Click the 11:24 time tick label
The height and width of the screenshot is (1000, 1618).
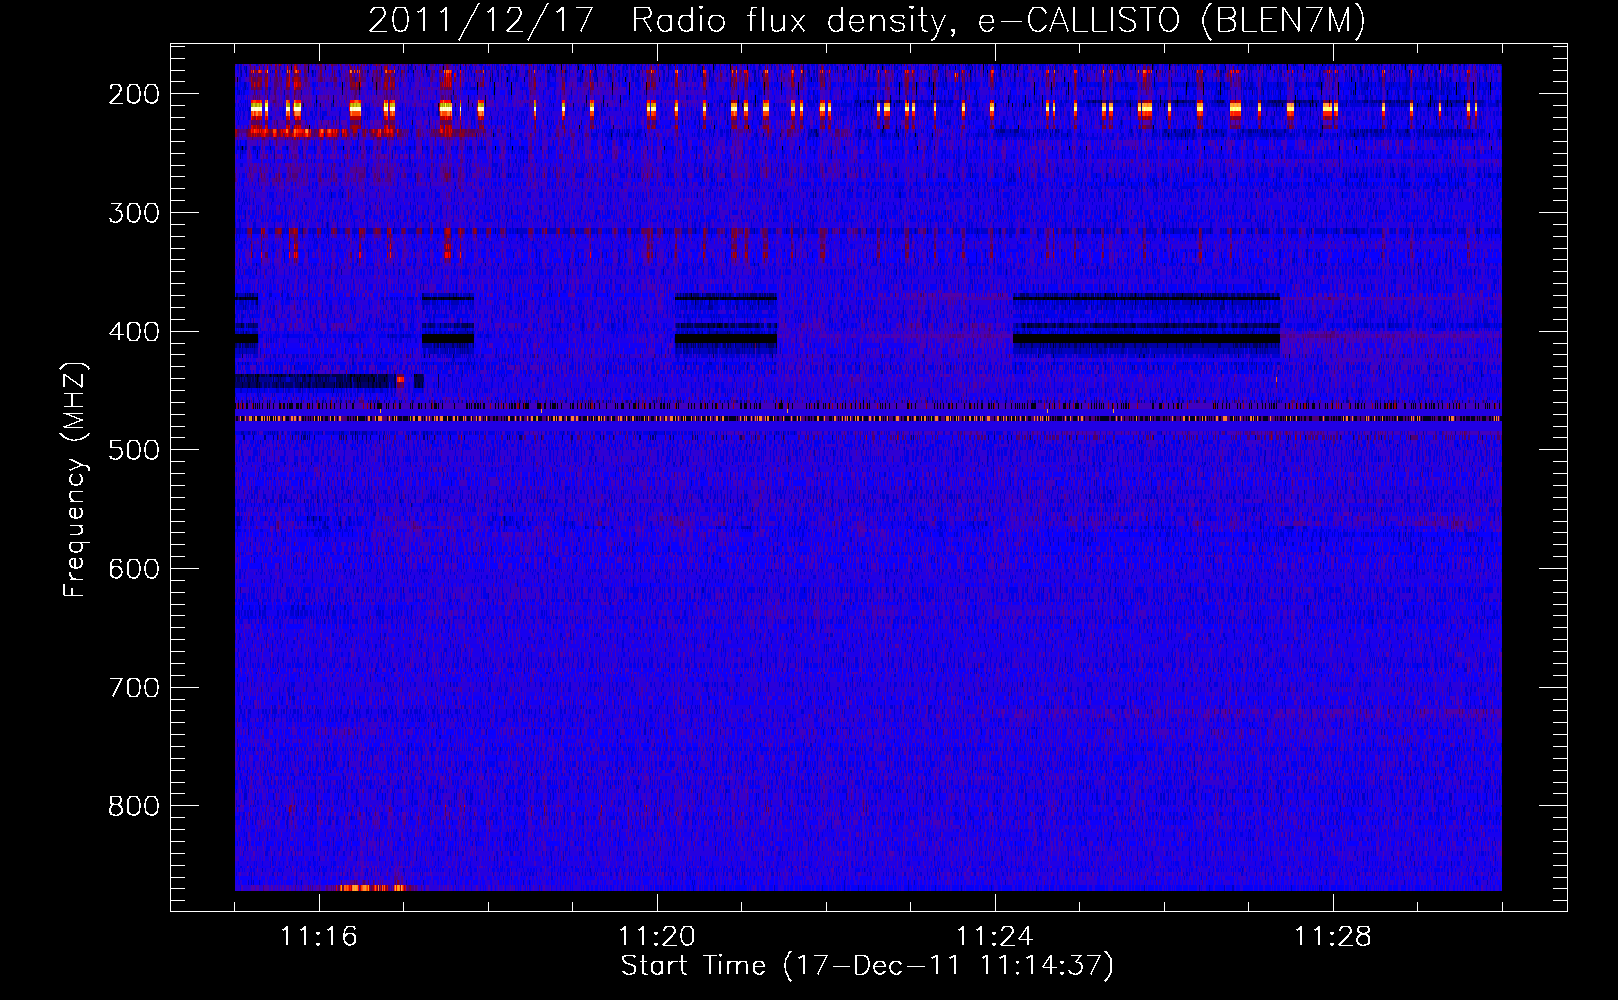tap(995, 937)
